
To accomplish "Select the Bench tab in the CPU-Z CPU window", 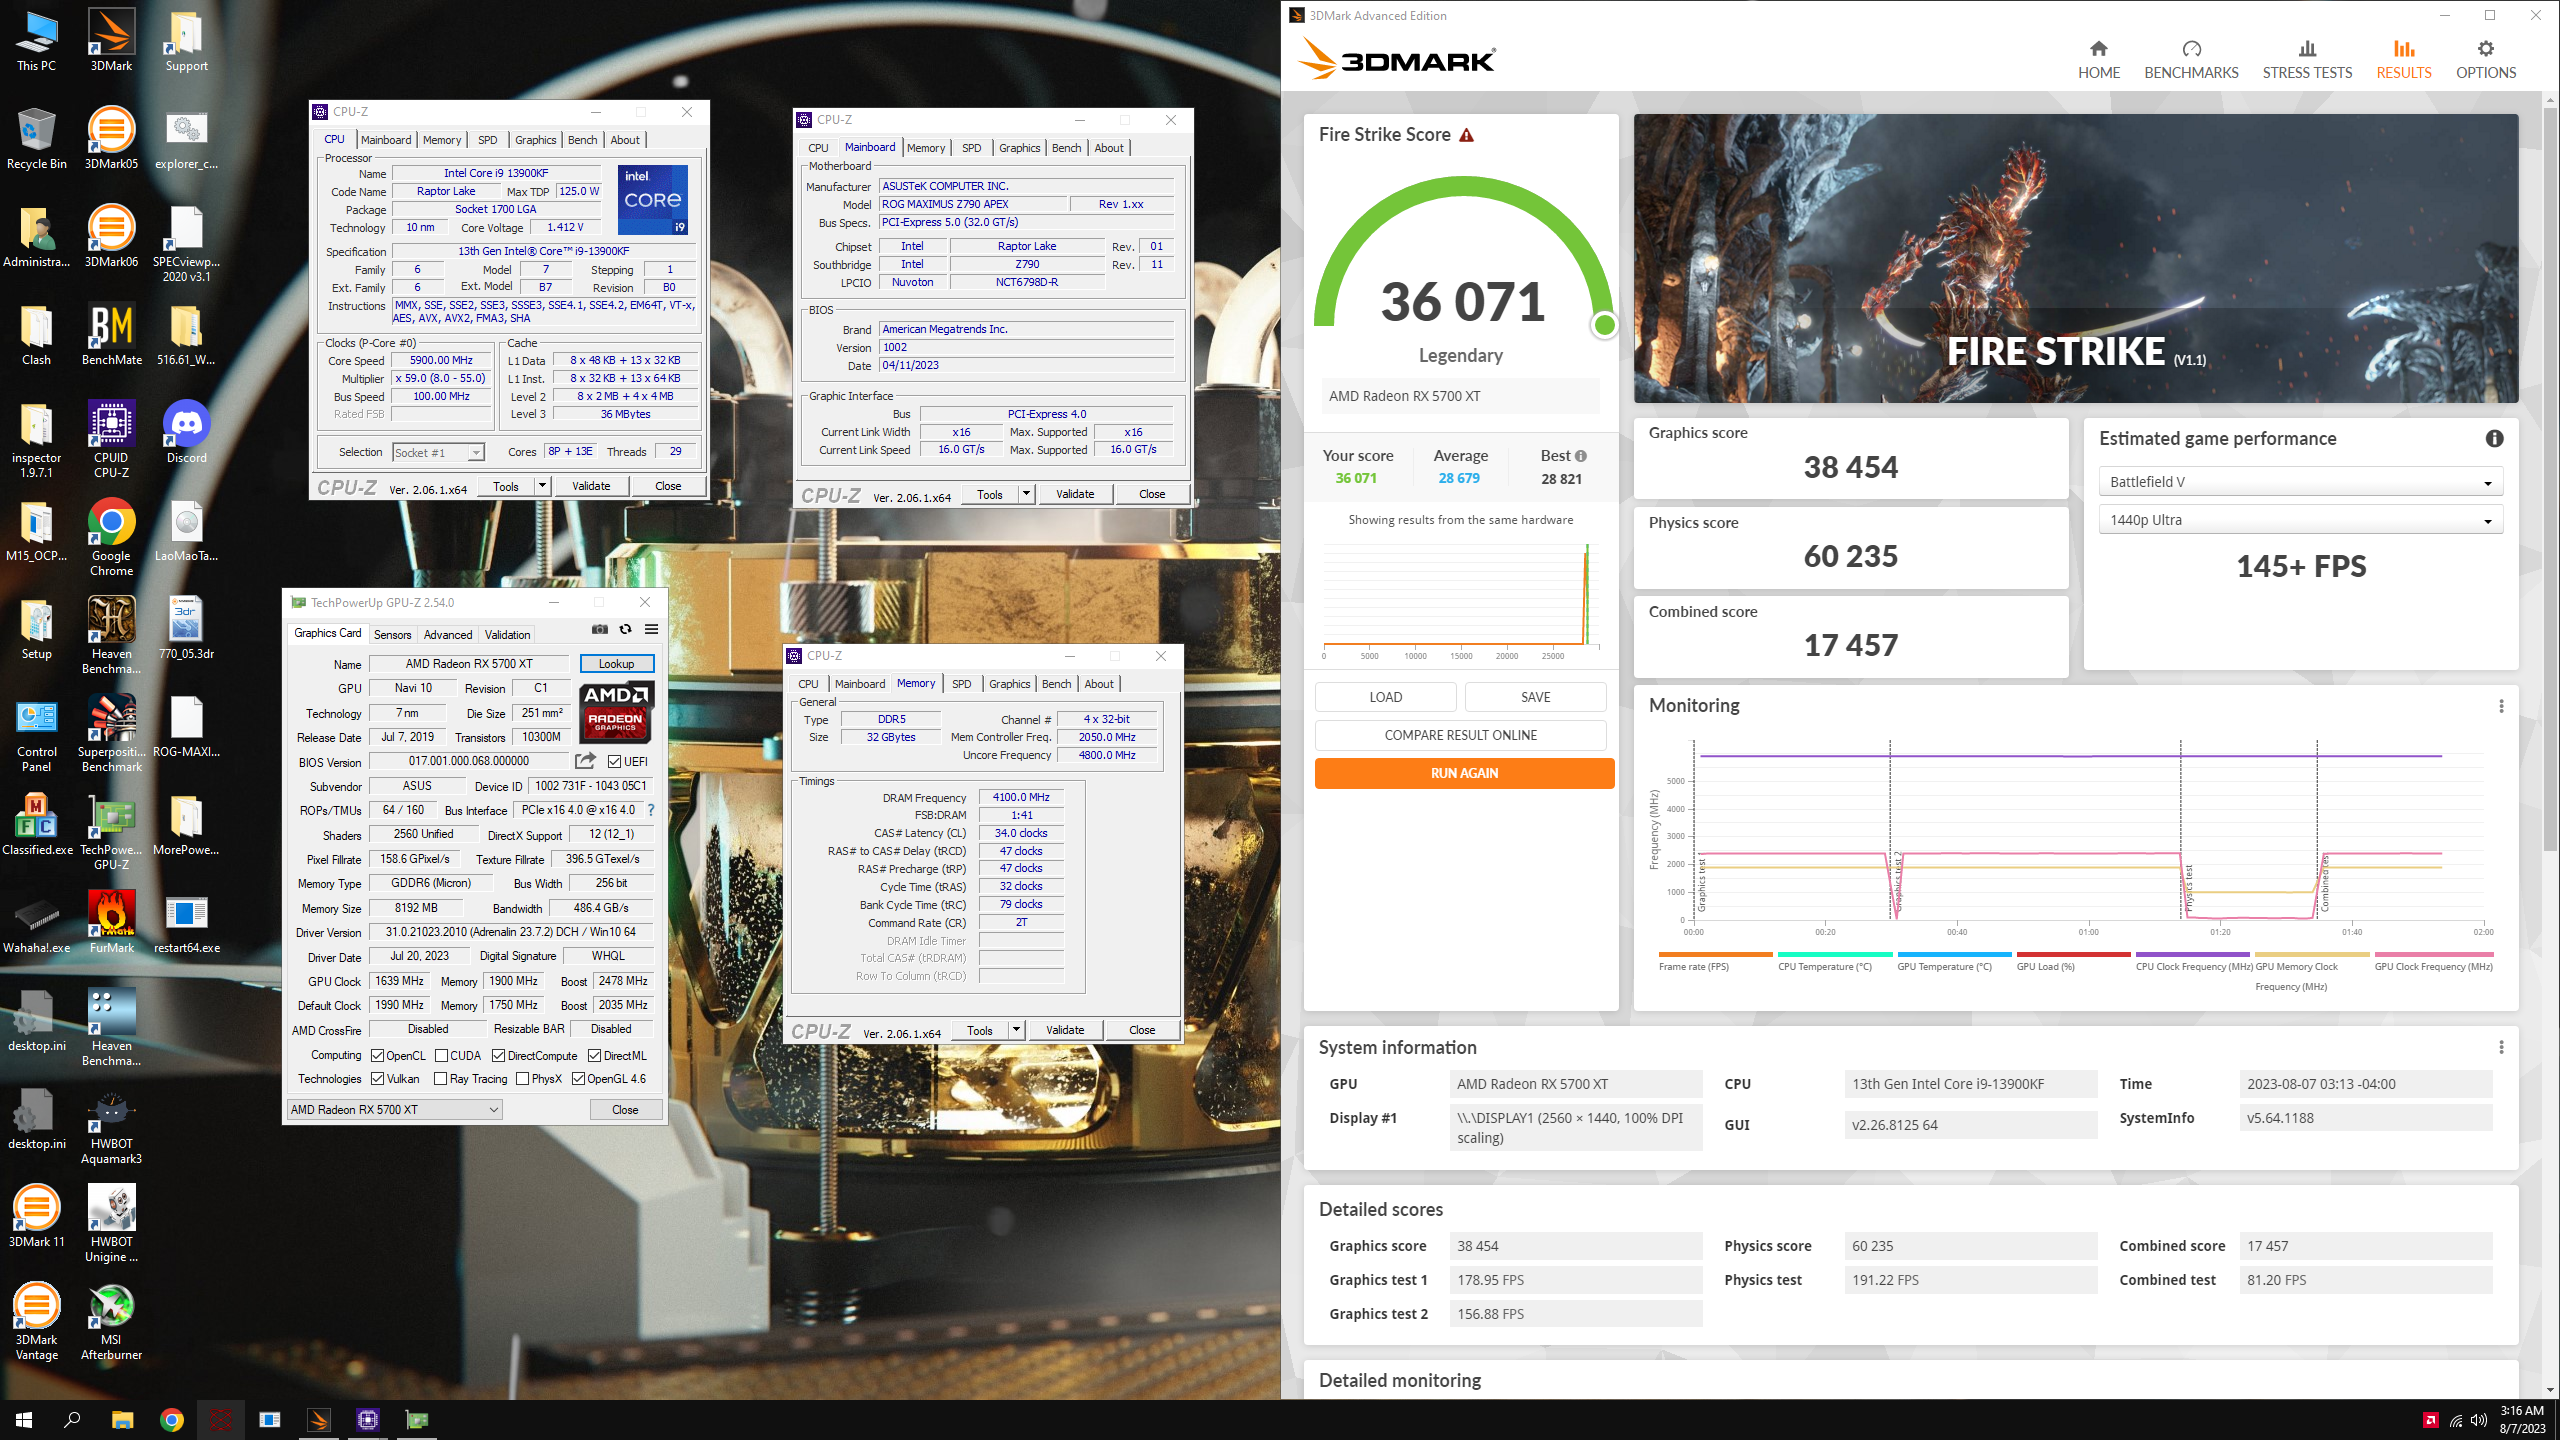I will pos(582,140).
